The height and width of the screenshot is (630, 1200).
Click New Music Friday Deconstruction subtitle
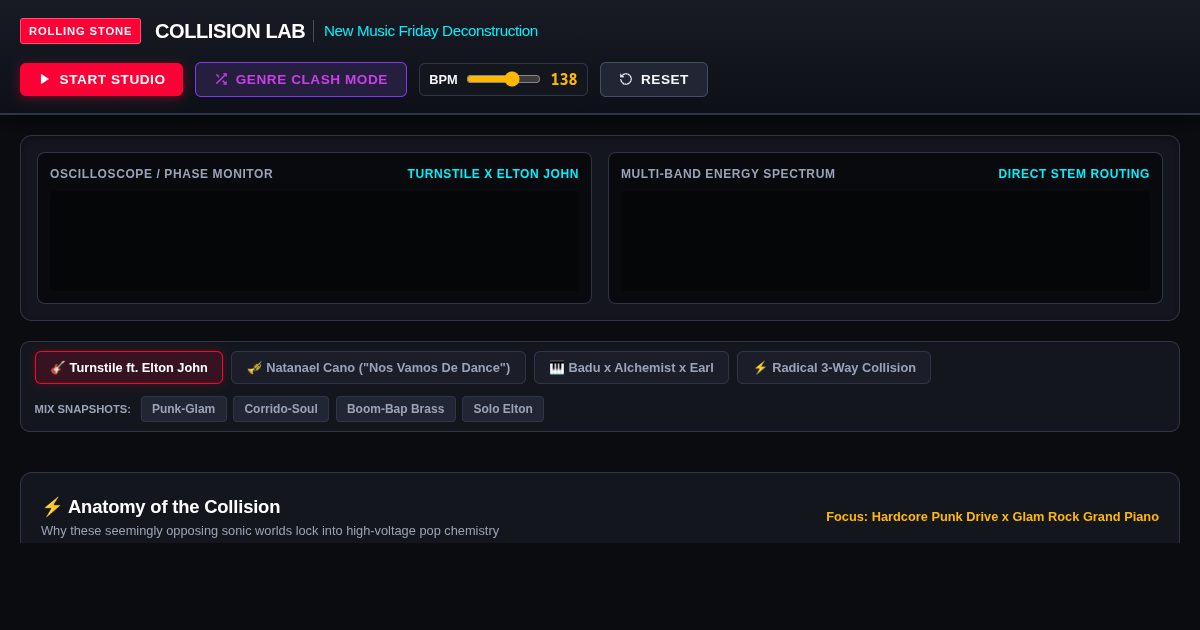(x=431, y=31)
